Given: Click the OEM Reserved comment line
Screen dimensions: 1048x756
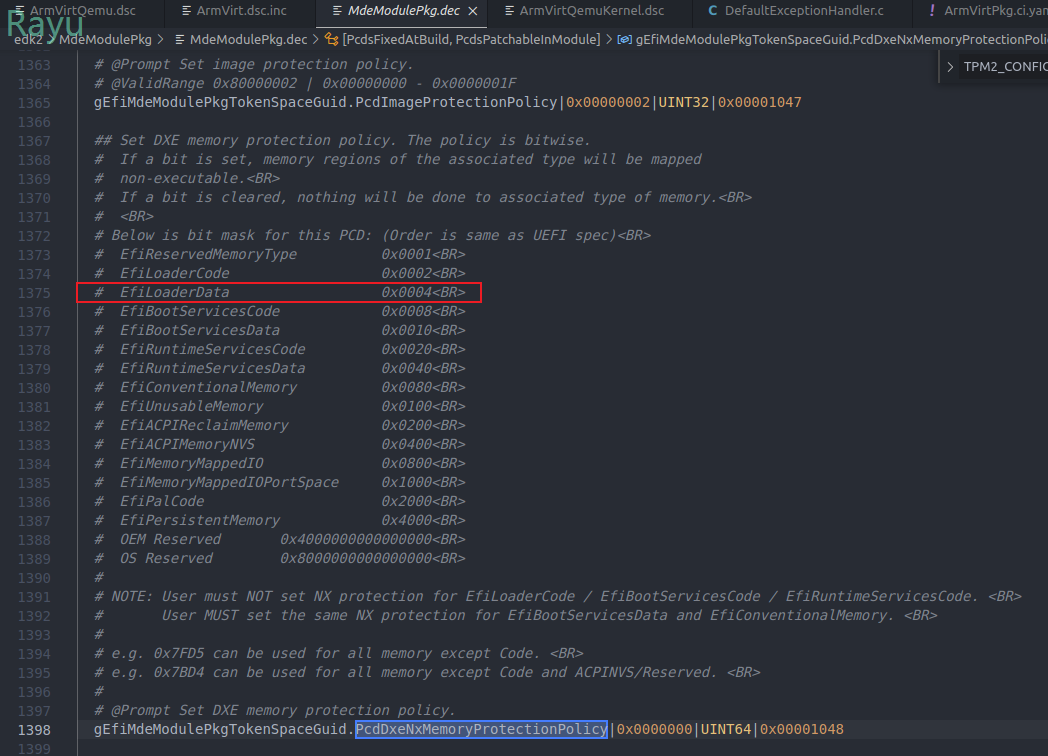Looking at the screenshot, I should tap(280, 539).
